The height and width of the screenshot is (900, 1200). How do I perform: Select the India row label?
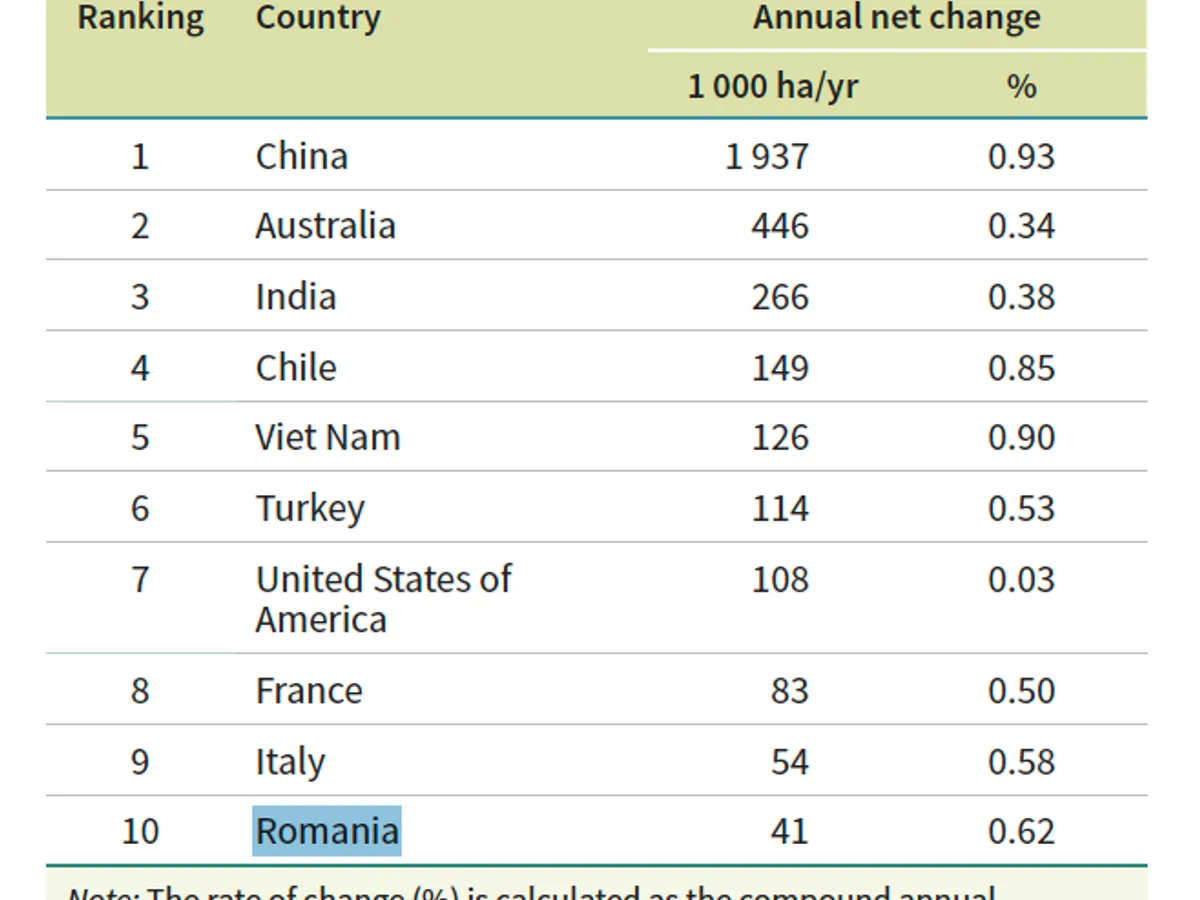pyautogui.click(x=296, y=297)
